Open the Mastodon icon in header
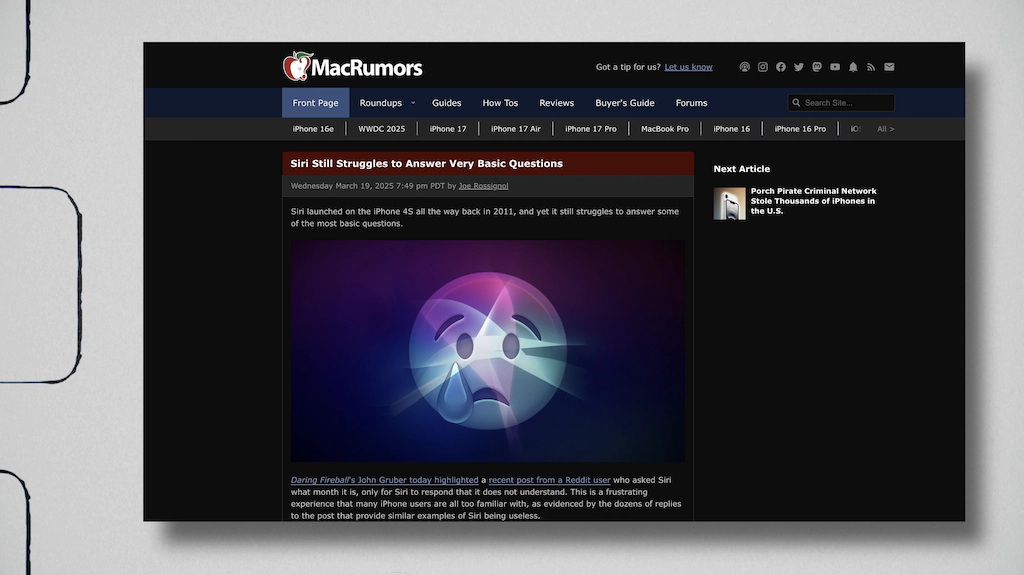The height and width of the screenshot is (575, 1024). pyautogui.click(x=817, y=67)
